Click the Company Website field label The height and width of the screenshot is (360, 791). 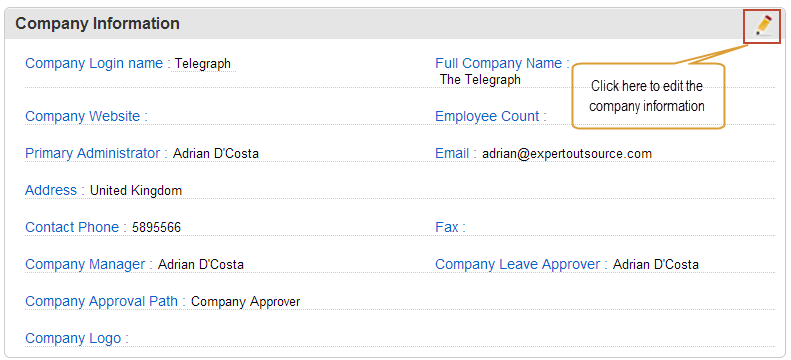pos(86,116)
